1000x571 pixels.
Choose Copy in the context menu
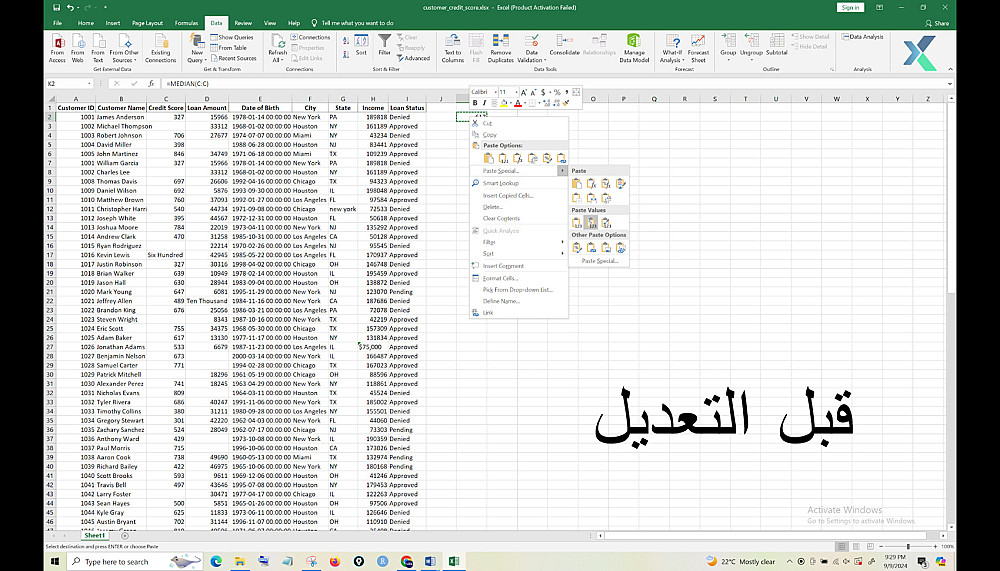(x=518, y=135)
